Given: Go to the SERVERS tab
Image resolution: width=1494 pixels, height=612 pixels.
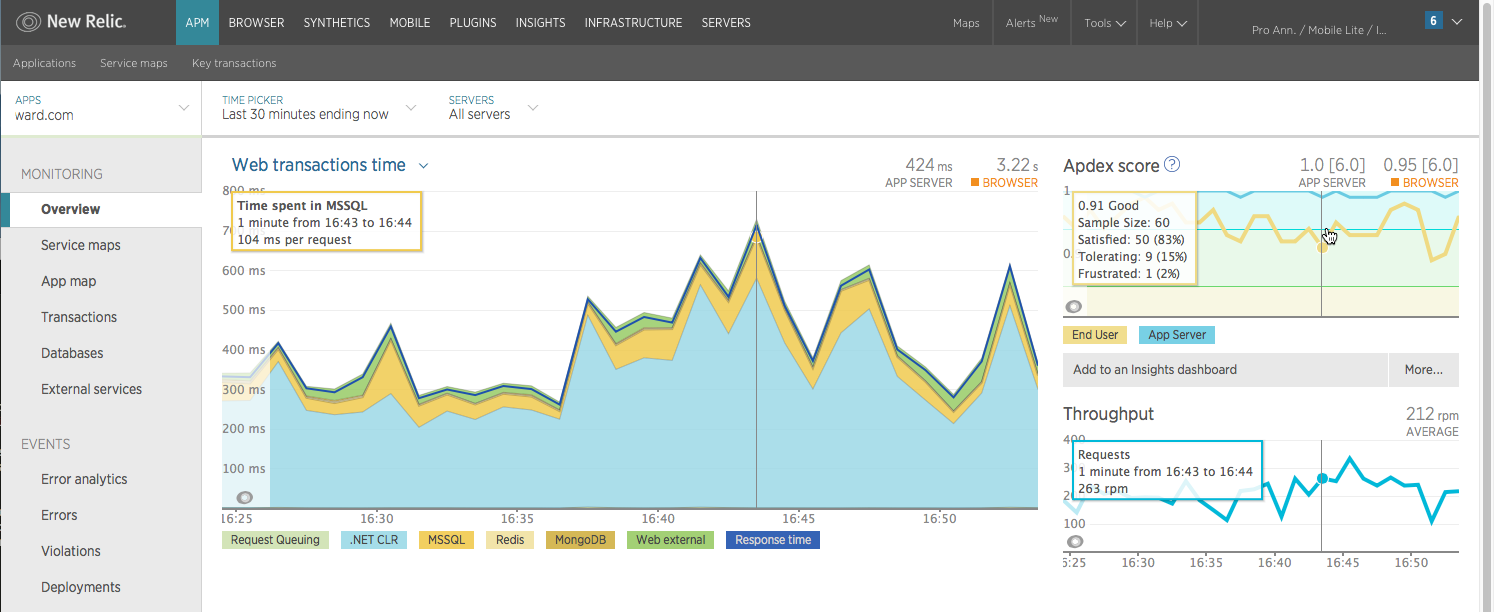Looking at the screenshot, I should pyautogui.click(x=726, y=23).
